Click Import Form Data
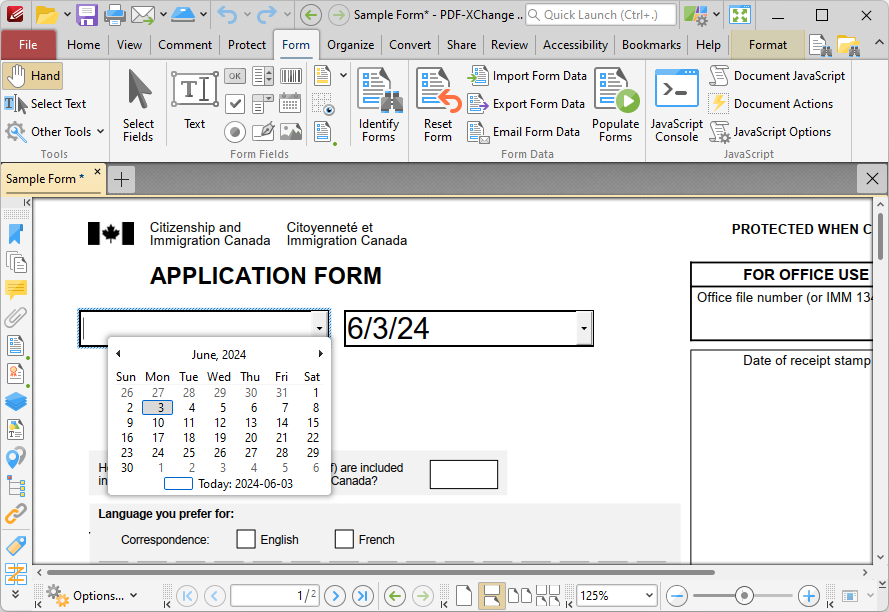Viewport: 889px width, 612px height. coord(527,76)
